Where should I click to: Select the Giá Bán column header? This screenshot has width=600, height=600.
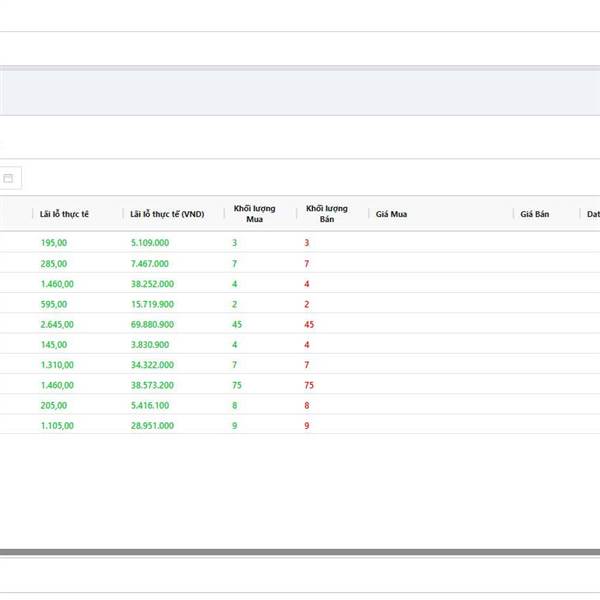click(x=535, y=214)
